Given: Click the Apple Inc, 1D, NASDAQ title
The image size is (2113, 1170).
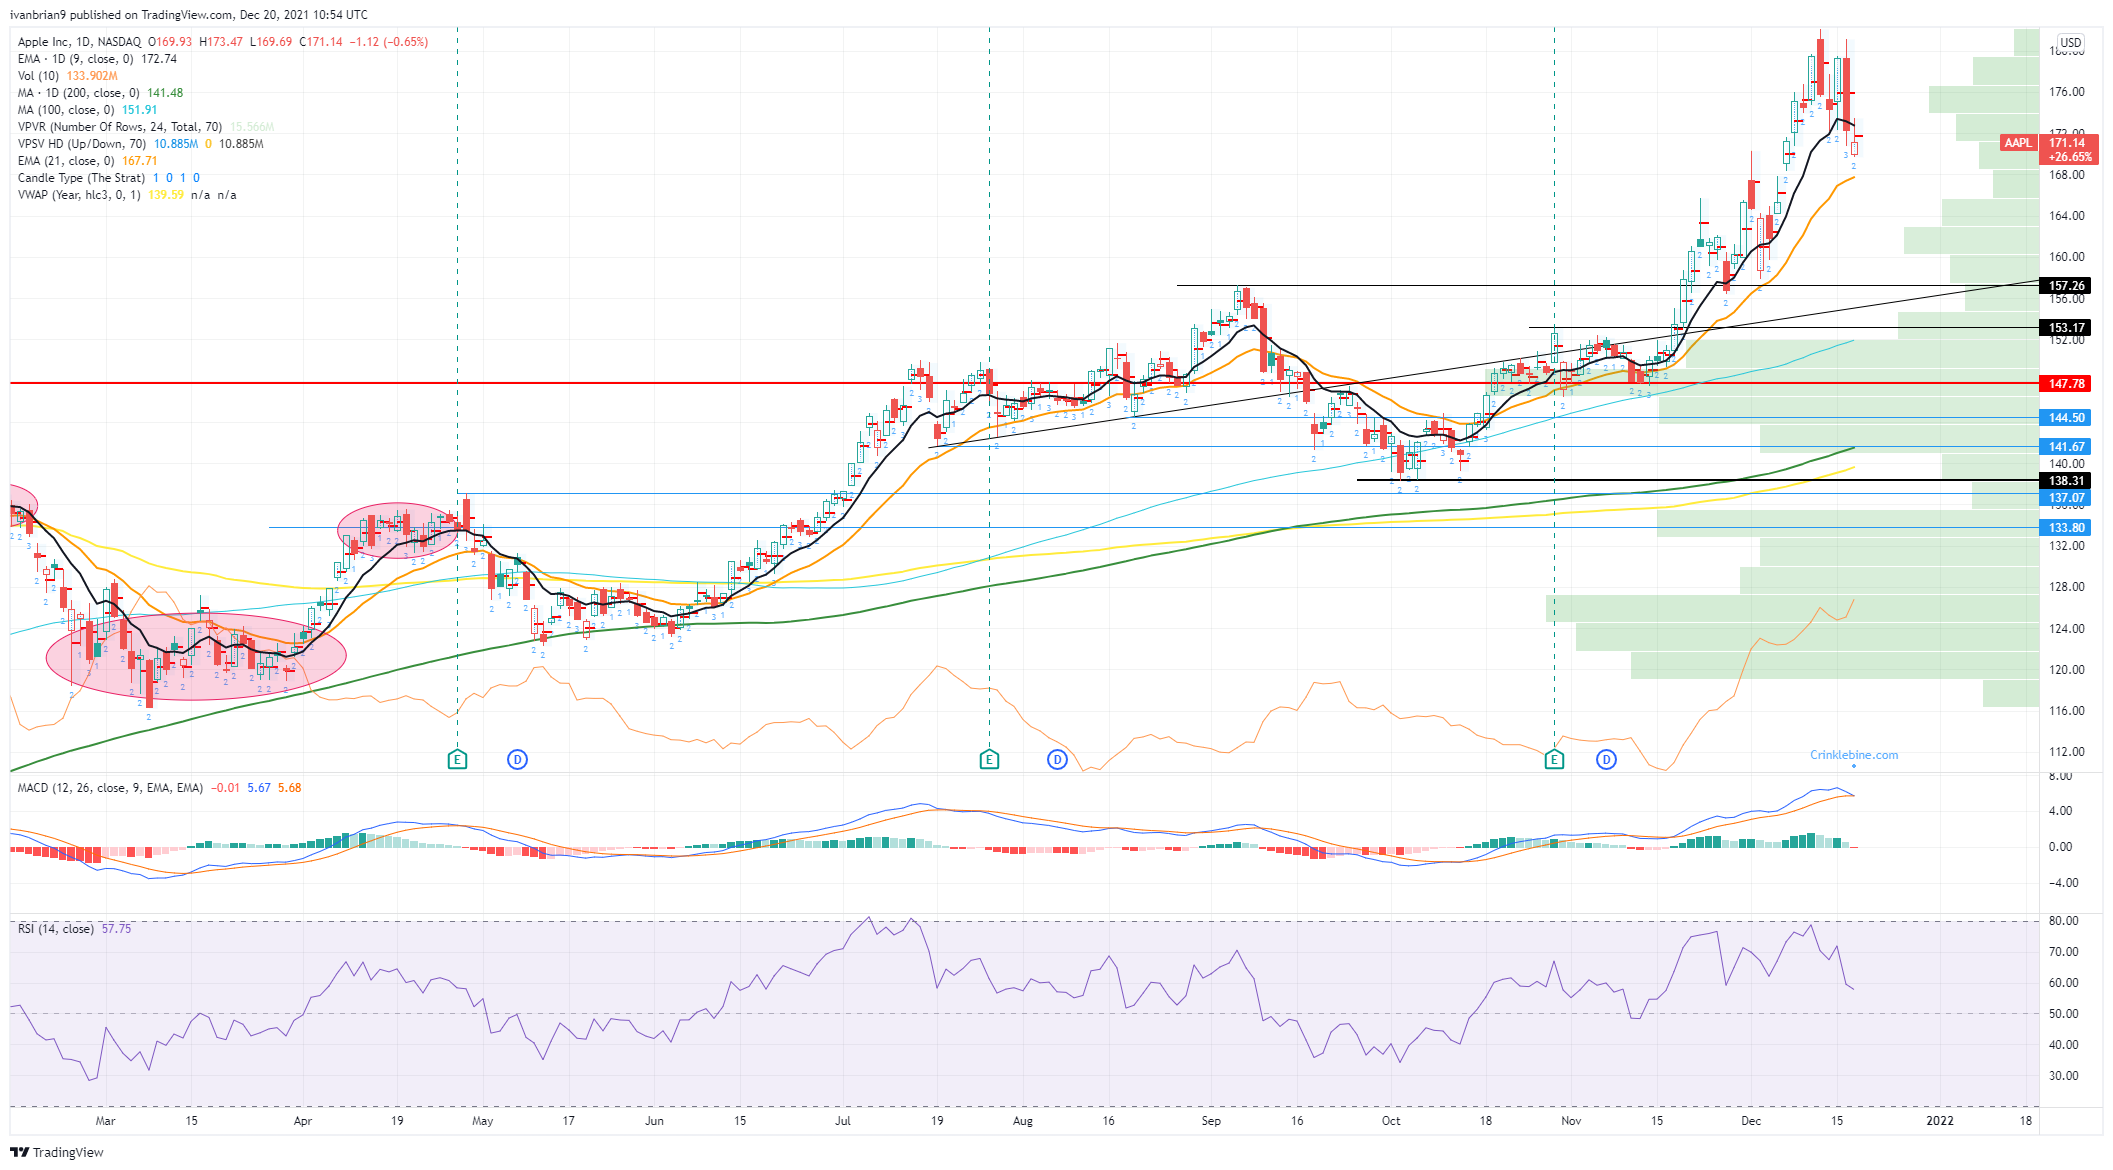Looking at the screenshot, I should [x=79, y=42].
